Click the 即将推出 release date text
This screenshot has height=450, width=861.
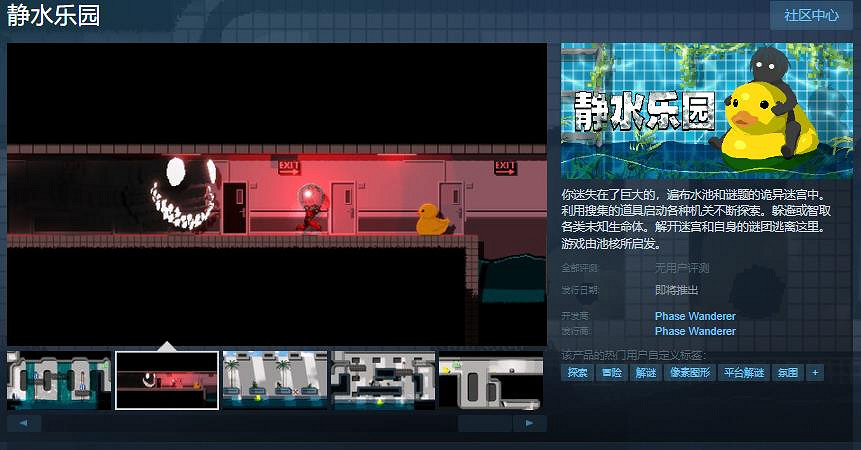[x=676, y=290]
